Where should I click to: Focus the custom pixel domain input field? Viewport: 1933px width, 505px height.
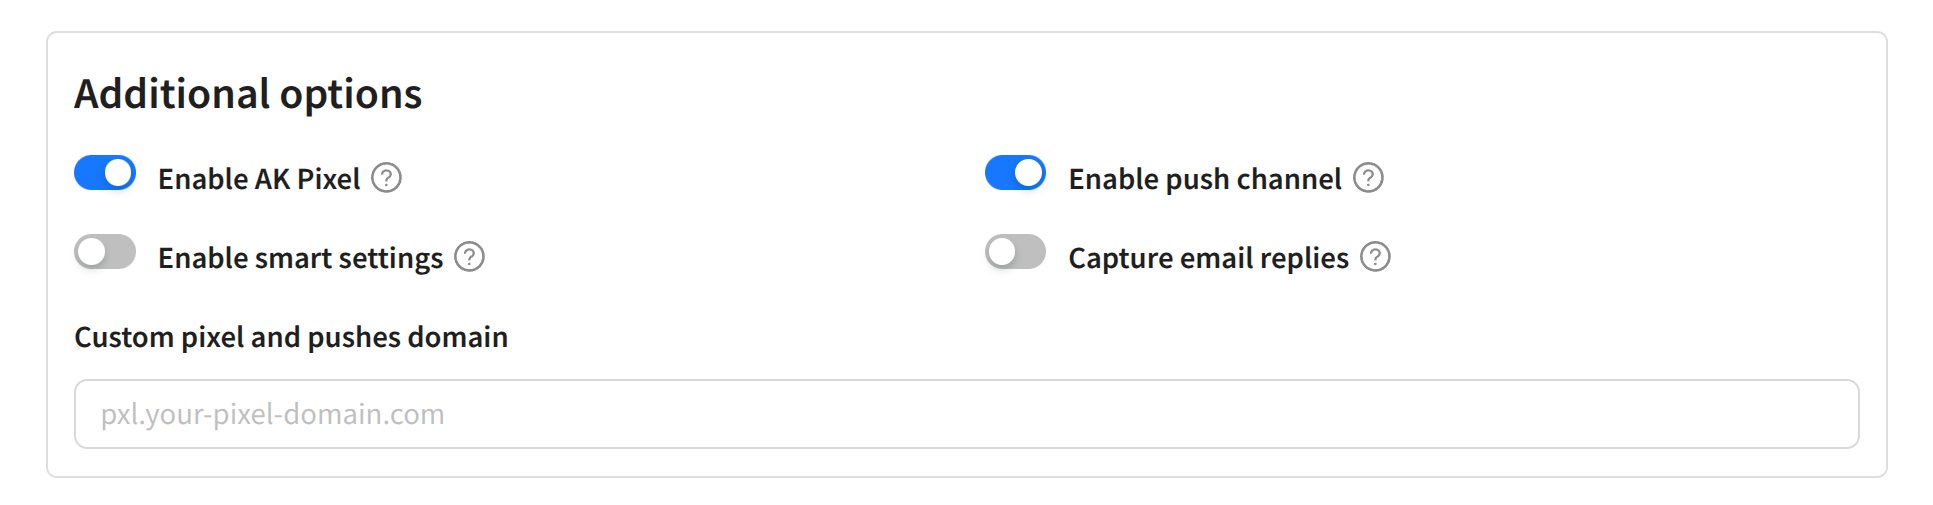966,414
